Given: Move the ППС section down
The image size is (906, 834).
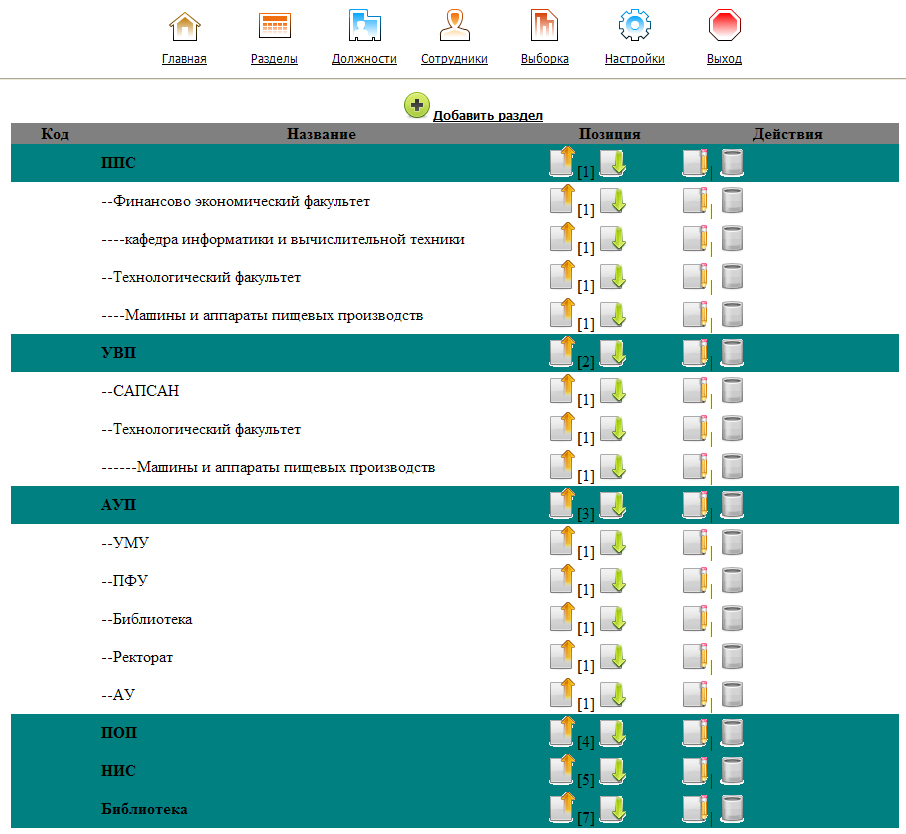Looking at the screenshot, I should (x=612, y=163).
